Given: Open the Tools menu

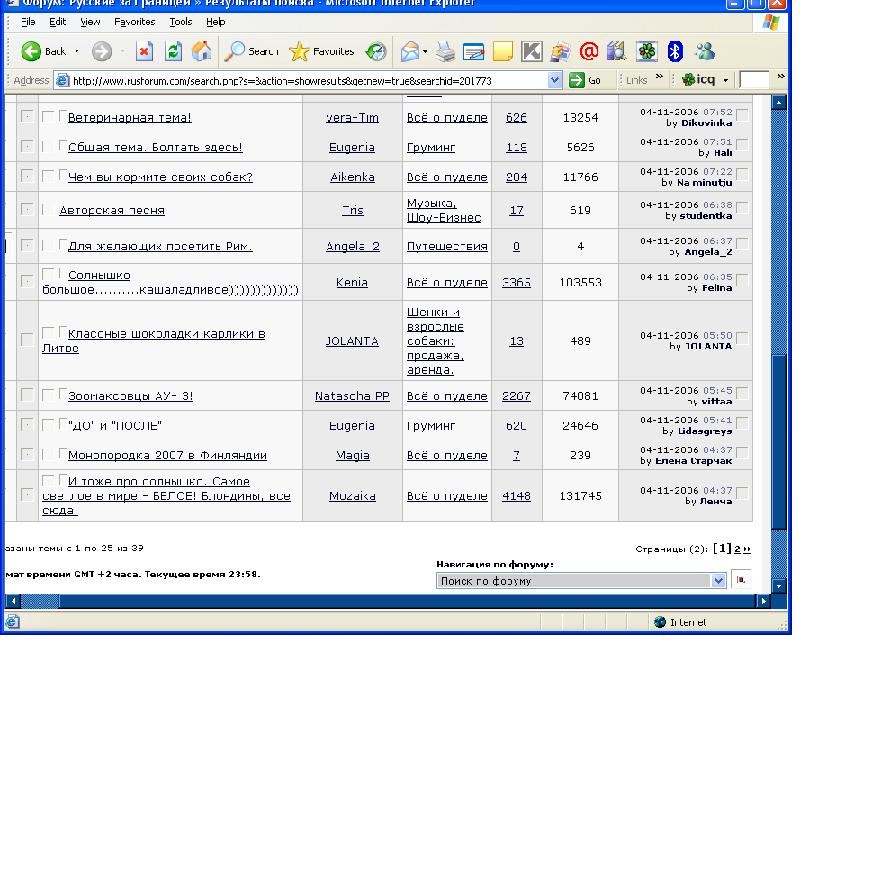Looking at the screenshot, I should (181, 21).
